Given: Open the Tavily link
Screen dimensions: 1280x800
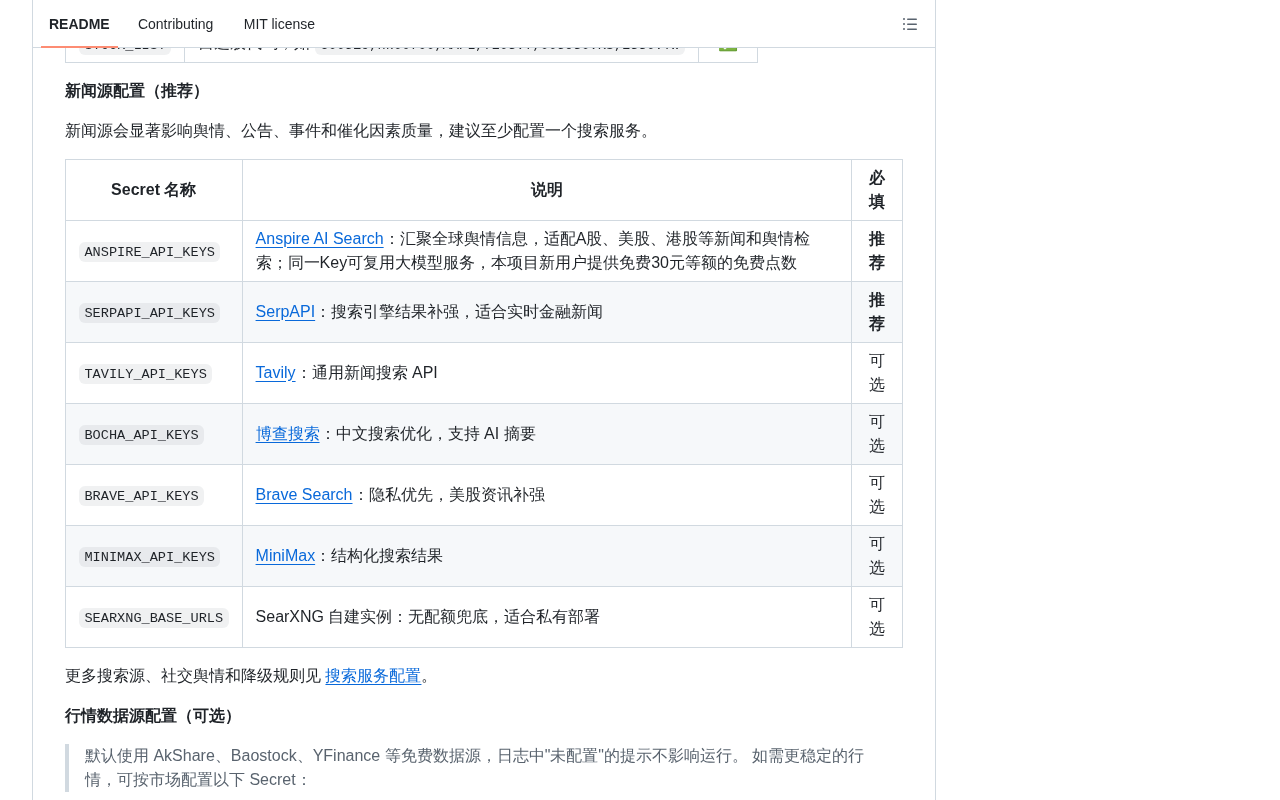Looking at the screenshot, I should click(276, 373).
